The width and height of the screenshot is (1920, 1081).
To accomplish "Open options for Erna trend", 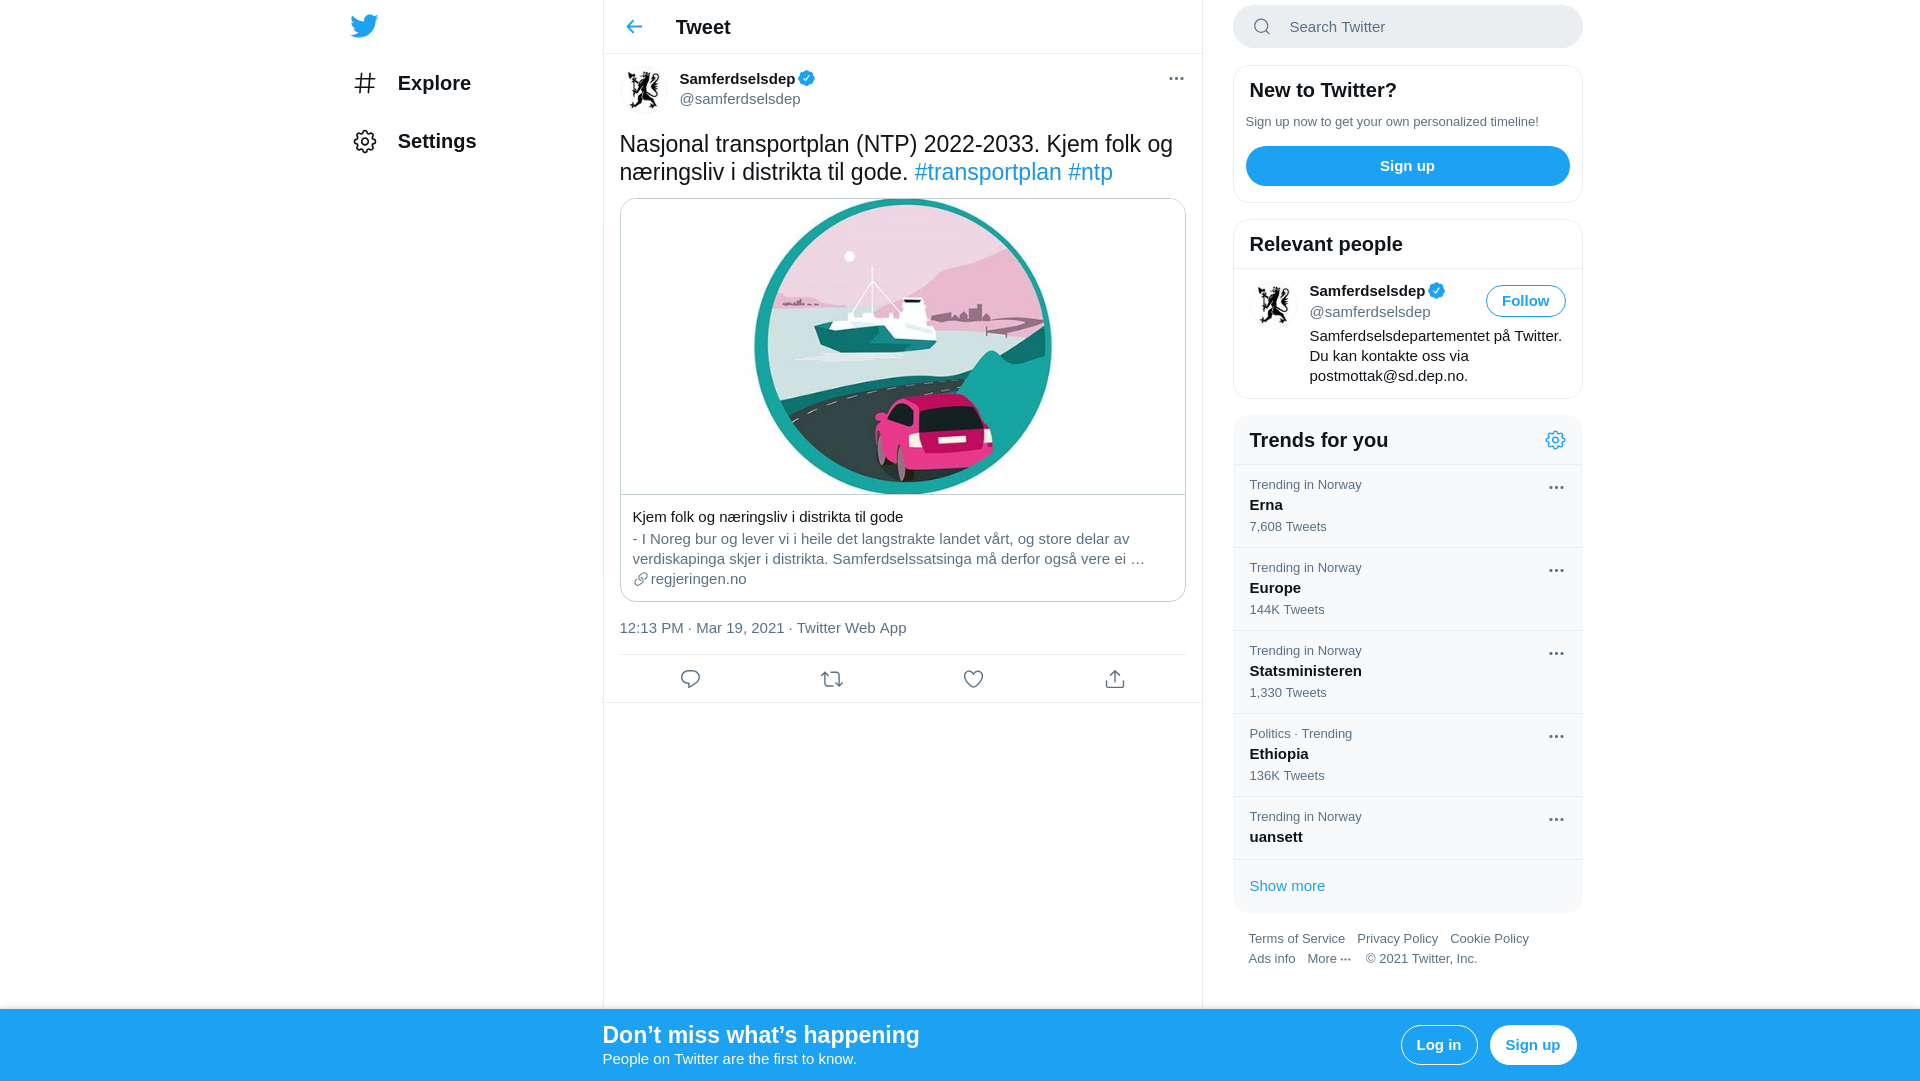I will (1556, 488).
